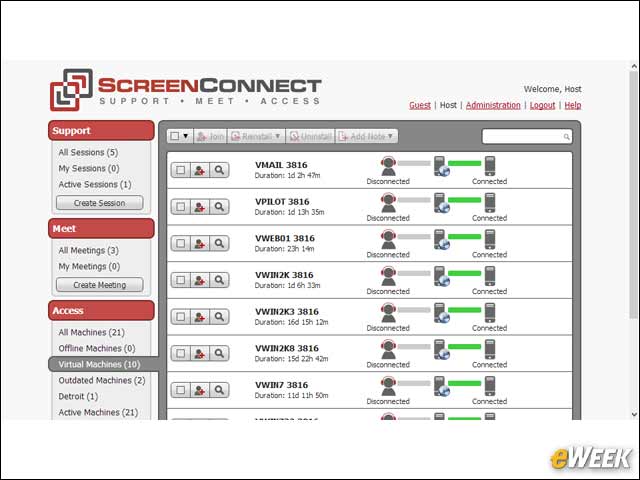Select All Meetings (3)
The width and height of the screenshot is (640, 480).
89,250
